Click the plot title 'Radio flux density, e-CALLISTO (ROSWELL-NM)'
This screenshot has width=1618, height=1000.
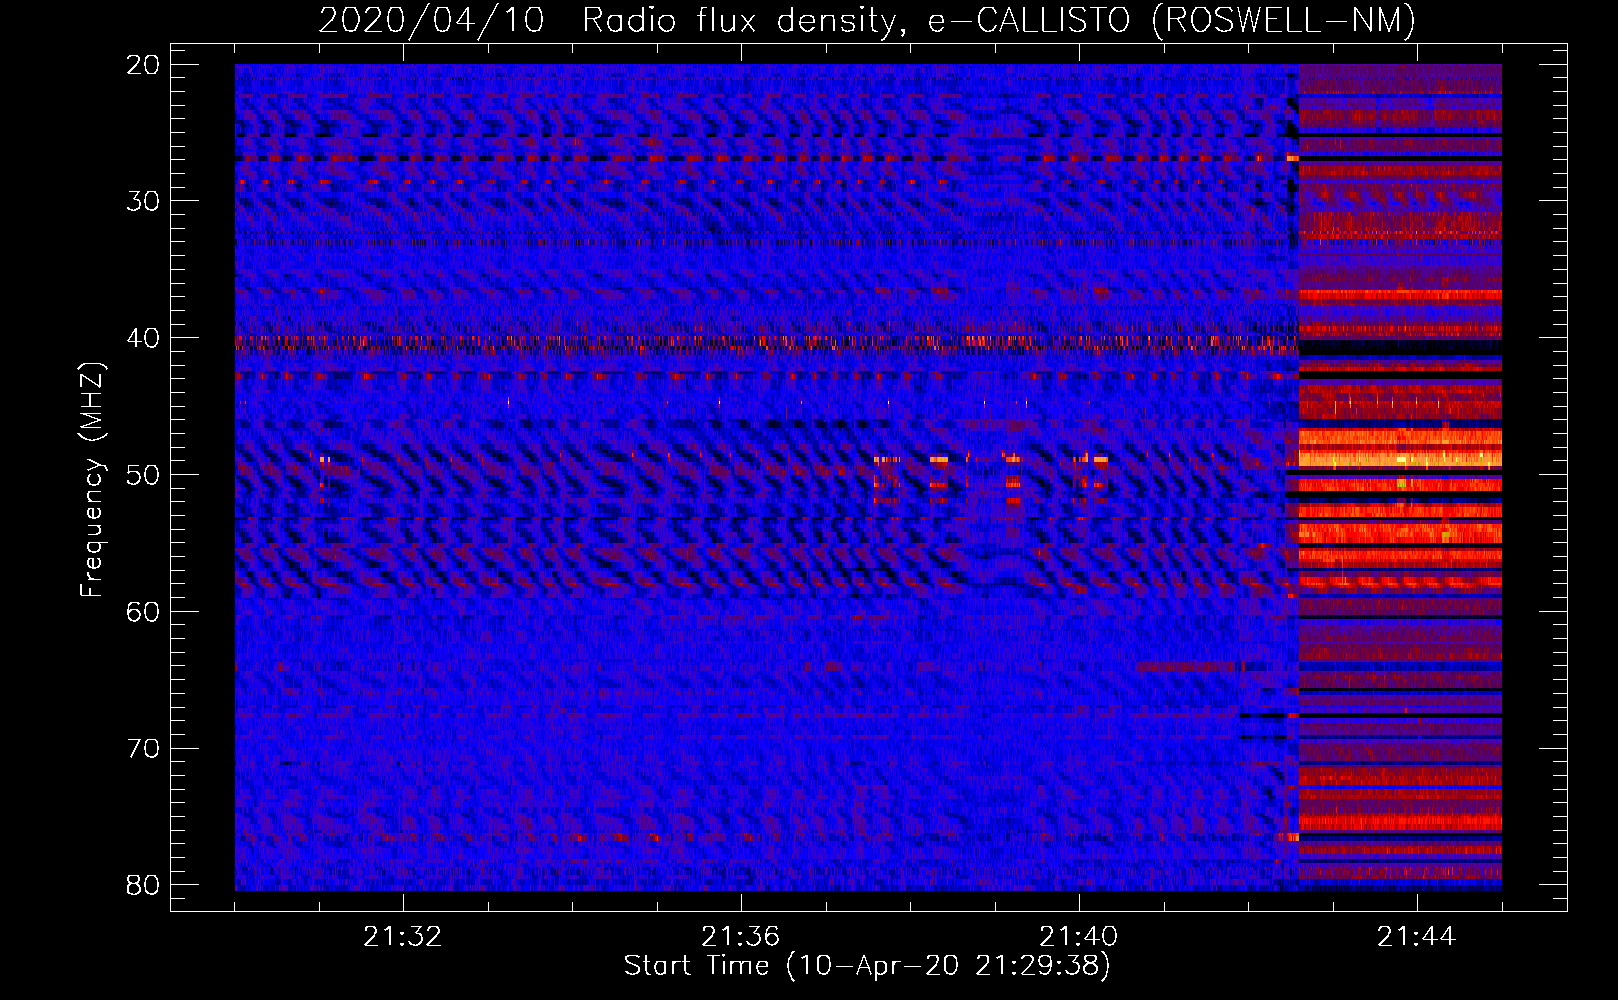(x=998, y=21)
